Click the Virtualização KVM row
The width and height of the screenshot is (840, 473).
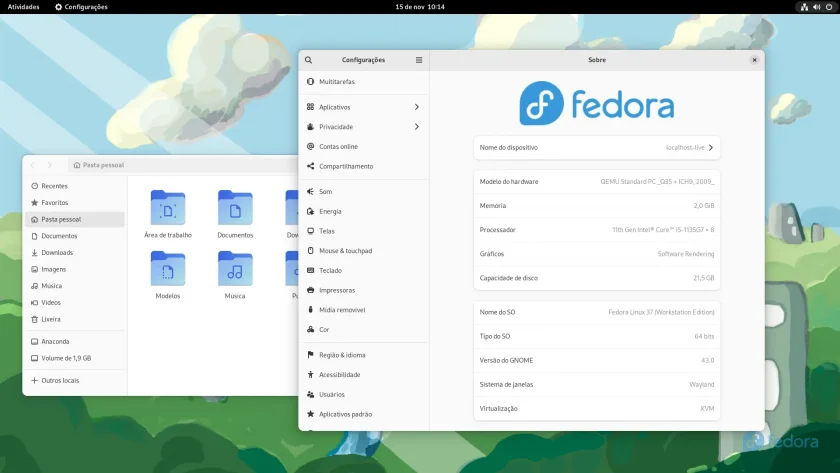[x=597, y=409]
